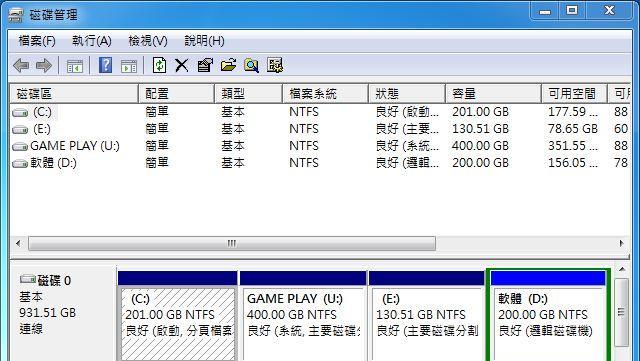Click the drive icon for 軟體 (D:) row
Viewport: 640px width, 361px height.
20,163
